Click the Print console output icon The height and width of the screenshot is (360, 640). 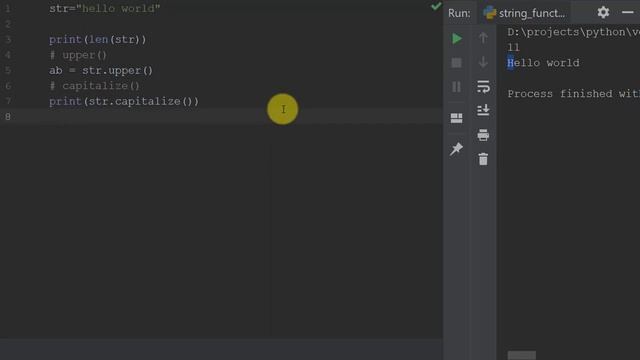[x=483, y=135]
